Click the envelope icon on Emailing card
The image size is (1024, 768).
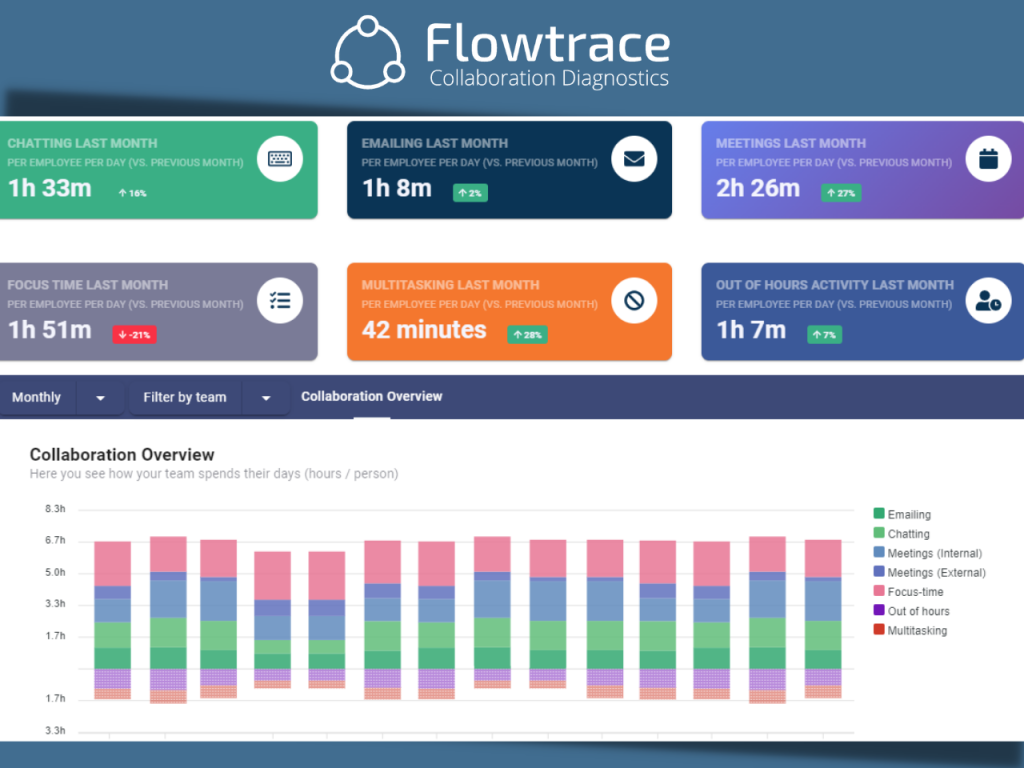point(634,159)
